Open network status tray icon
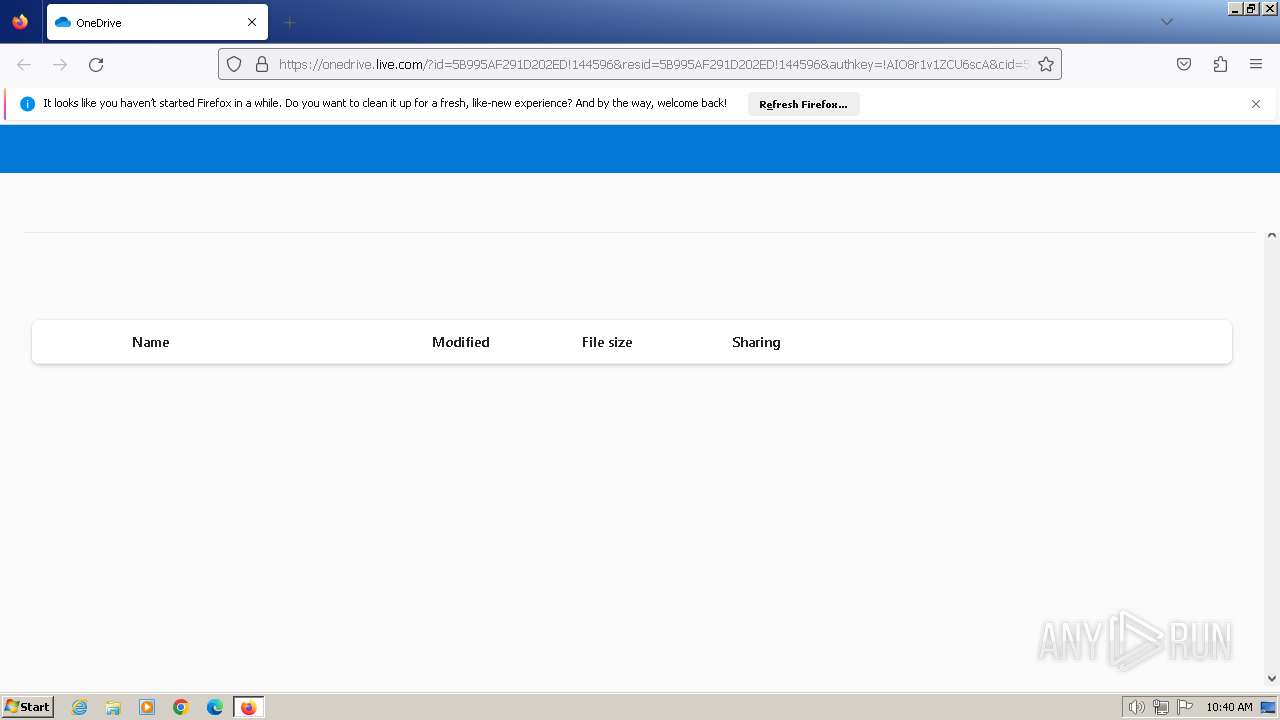This screenshot has width=1280, height=720. pyautogui.click(x=1161, y=707)
